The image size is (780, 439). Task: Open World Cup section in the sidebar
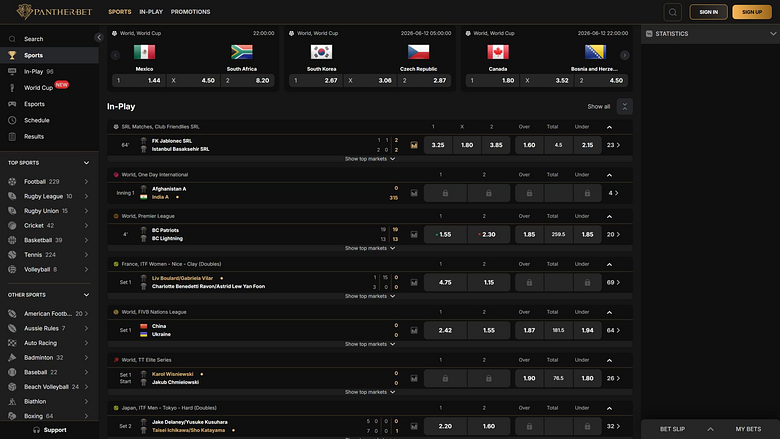pyautogui.click(x=49, y=88)
